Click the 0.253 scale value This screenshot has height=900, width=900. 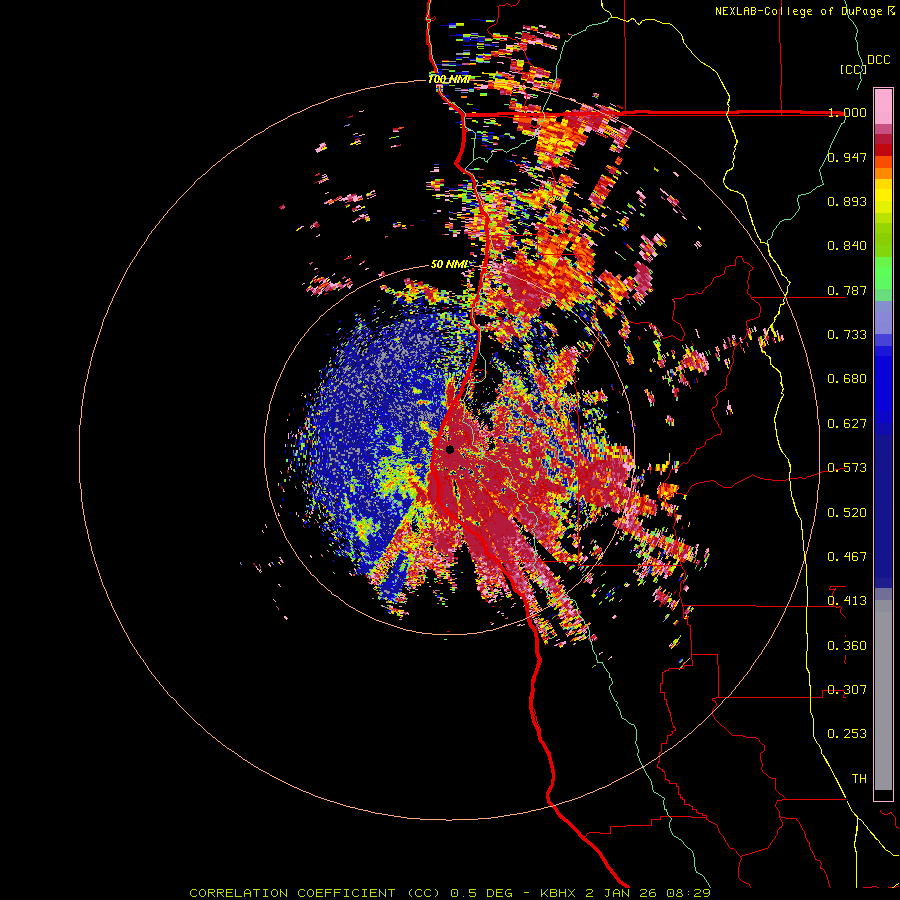tap(847, 734)
